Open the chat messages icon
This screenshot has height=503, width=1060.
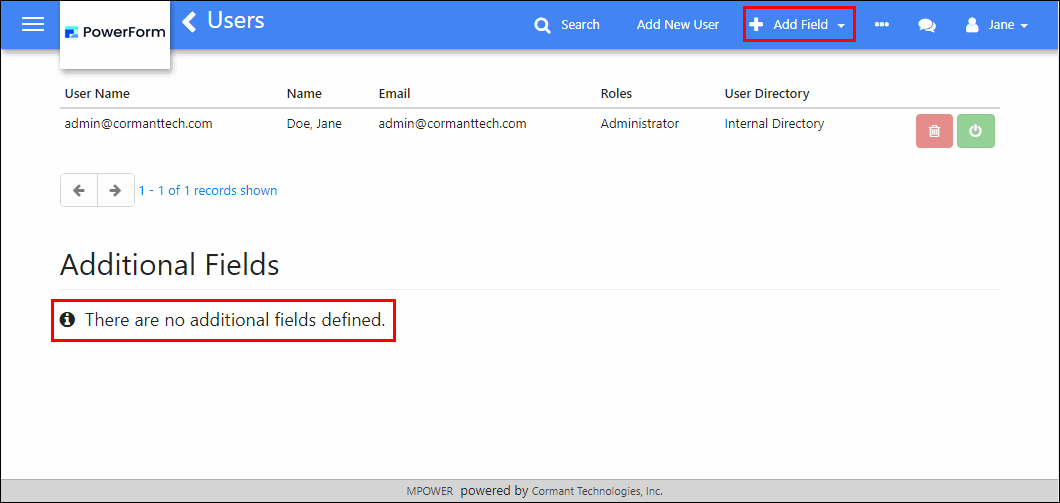tap(927, 25)
